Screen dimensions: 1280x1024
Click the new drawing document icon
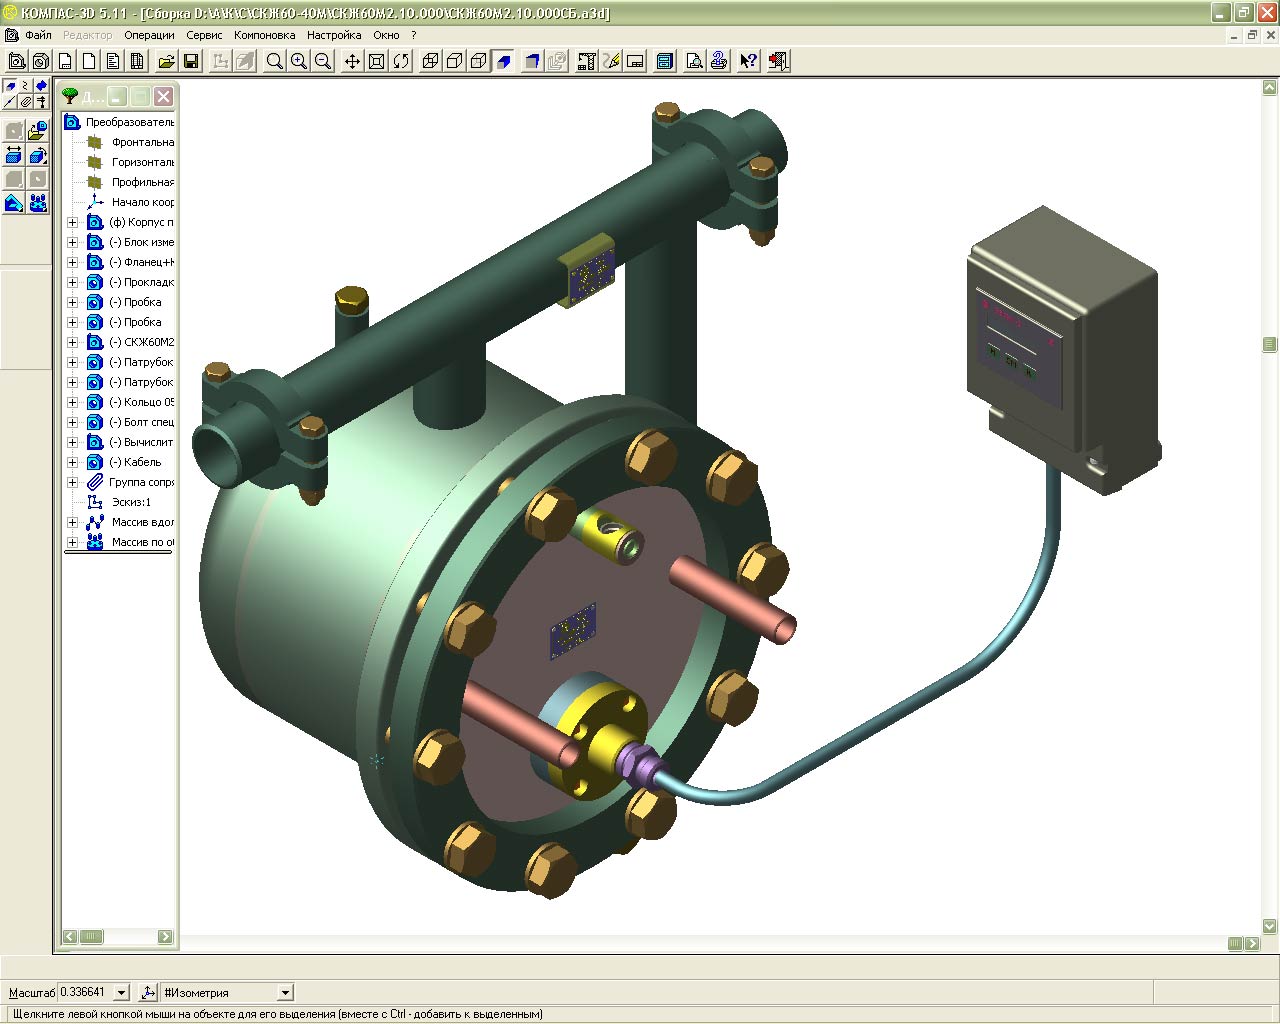[65, 61]
